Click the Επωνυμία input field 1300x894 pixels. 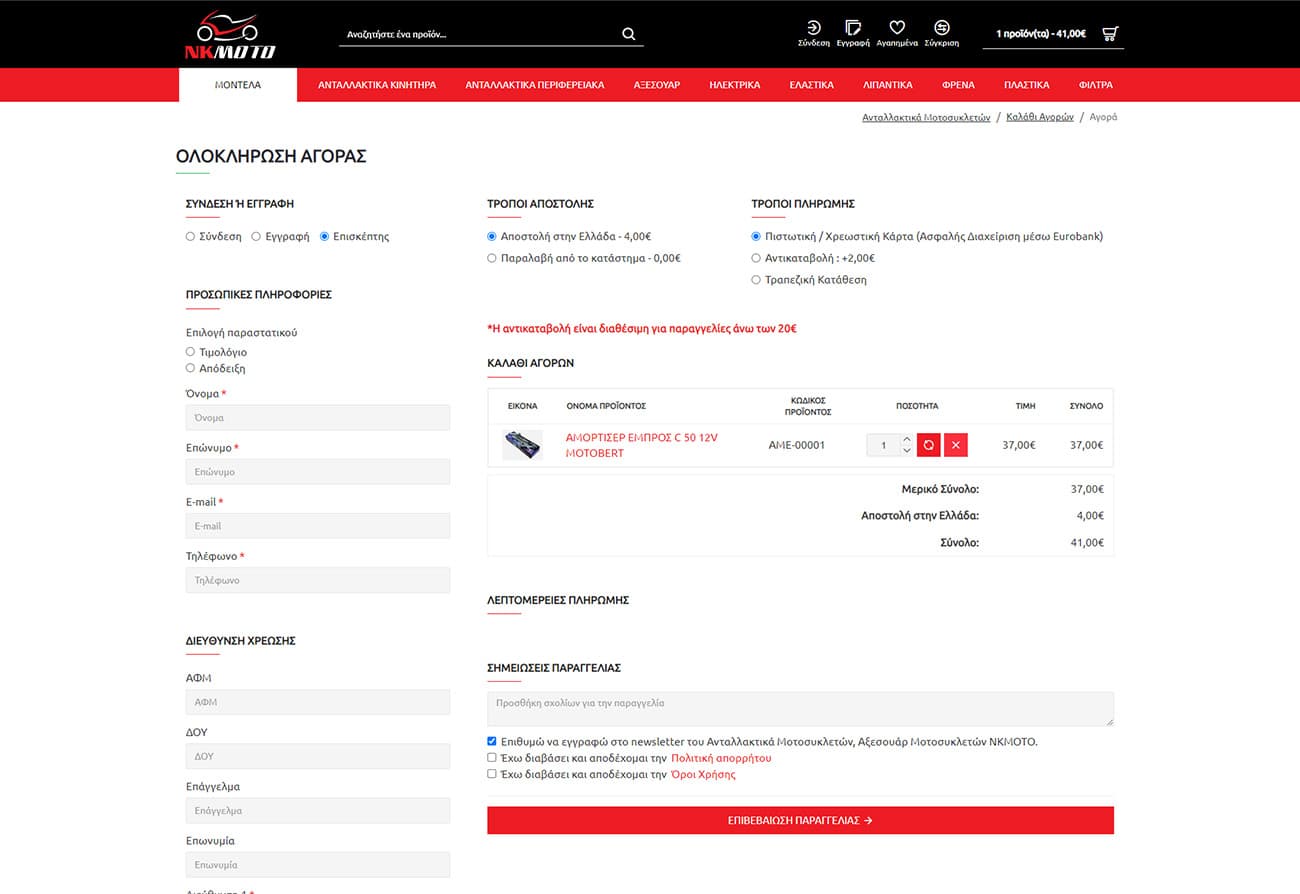pyautogui.click(x=318, y=865)
